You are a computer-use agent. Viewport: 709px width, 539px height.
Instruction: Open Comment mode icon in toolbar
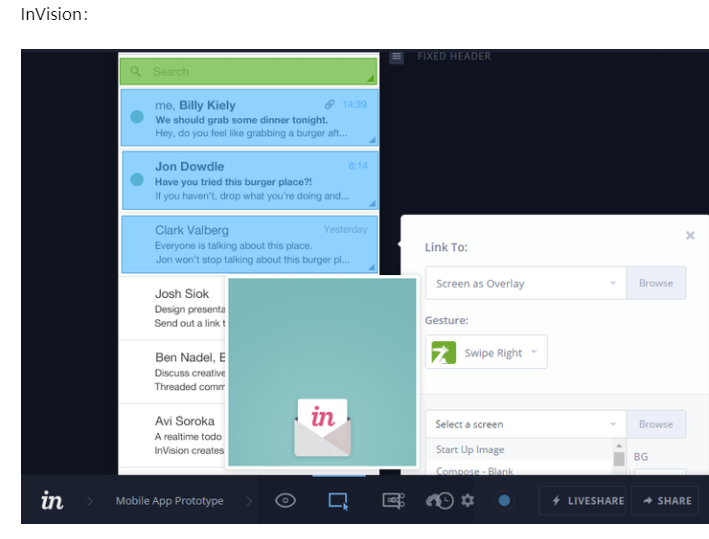click(x=393, y=501)
